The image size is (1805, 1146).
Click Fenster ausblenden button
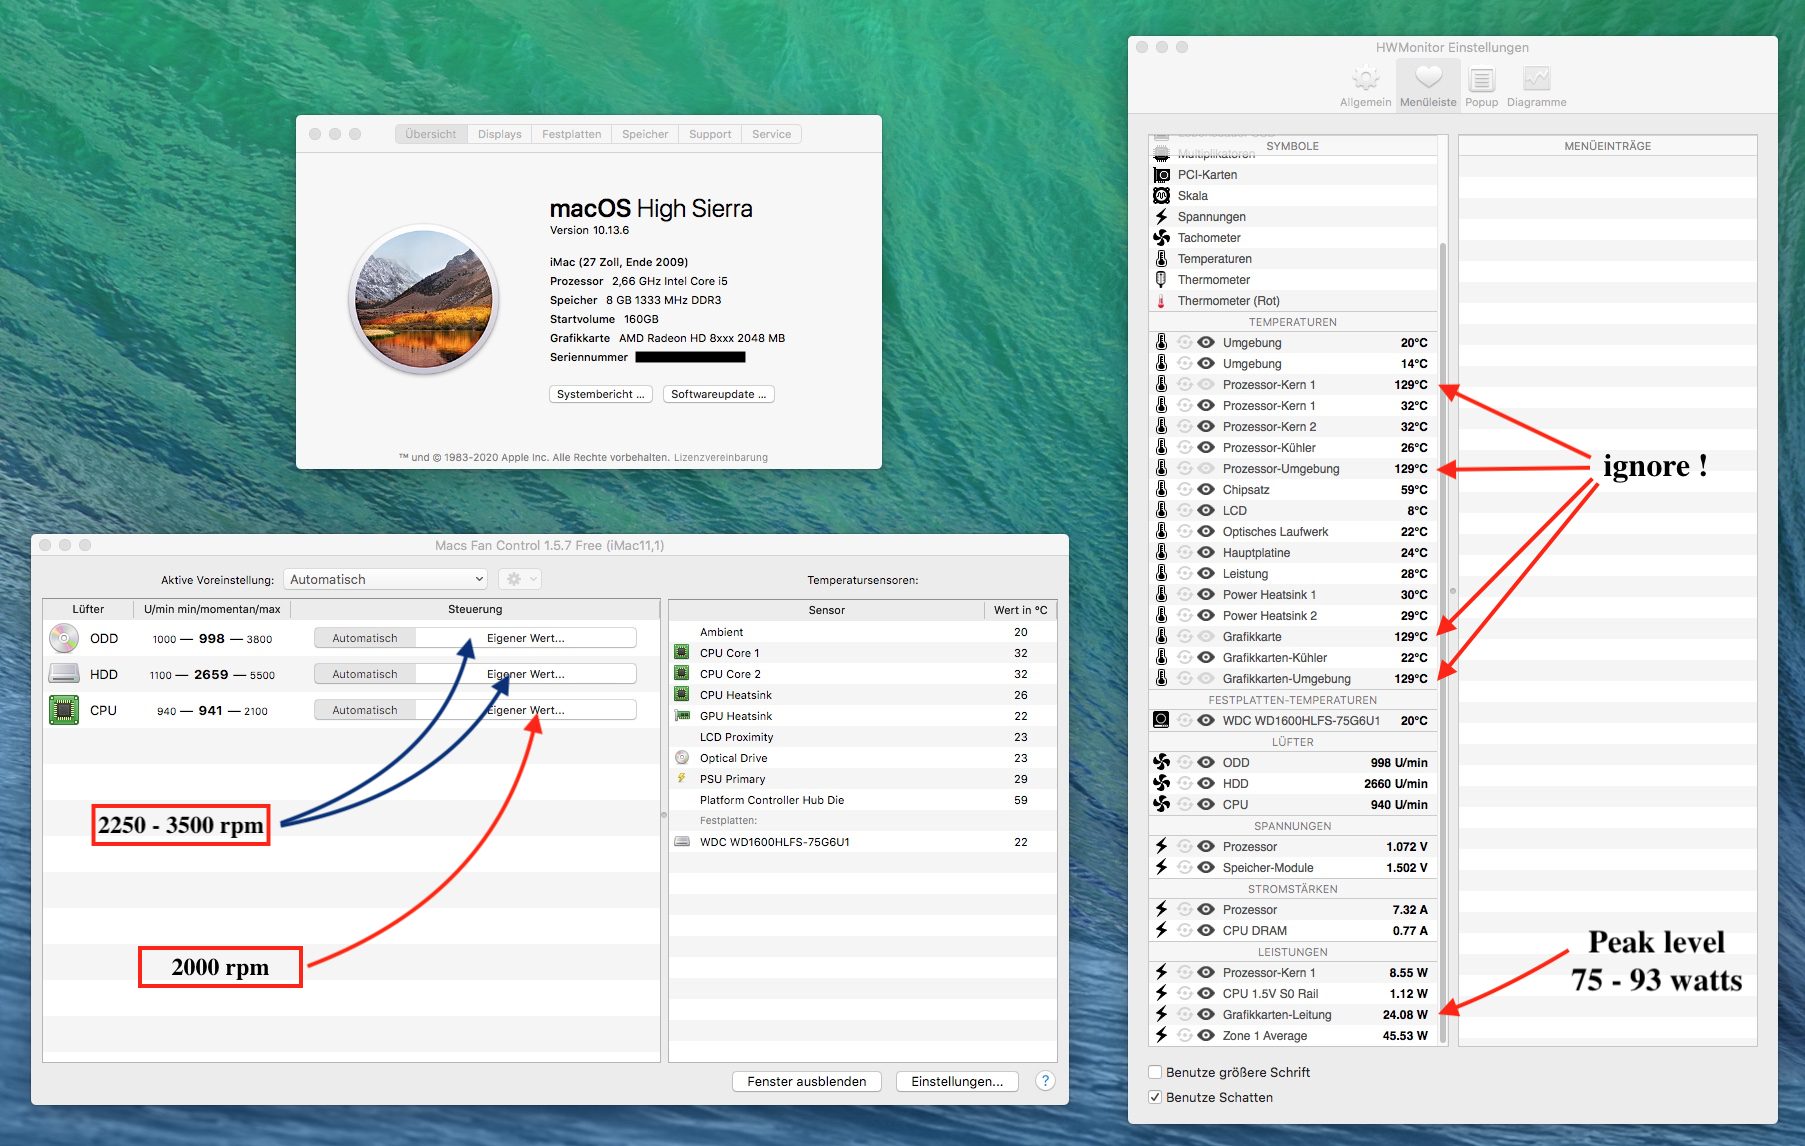point(807,1081)
